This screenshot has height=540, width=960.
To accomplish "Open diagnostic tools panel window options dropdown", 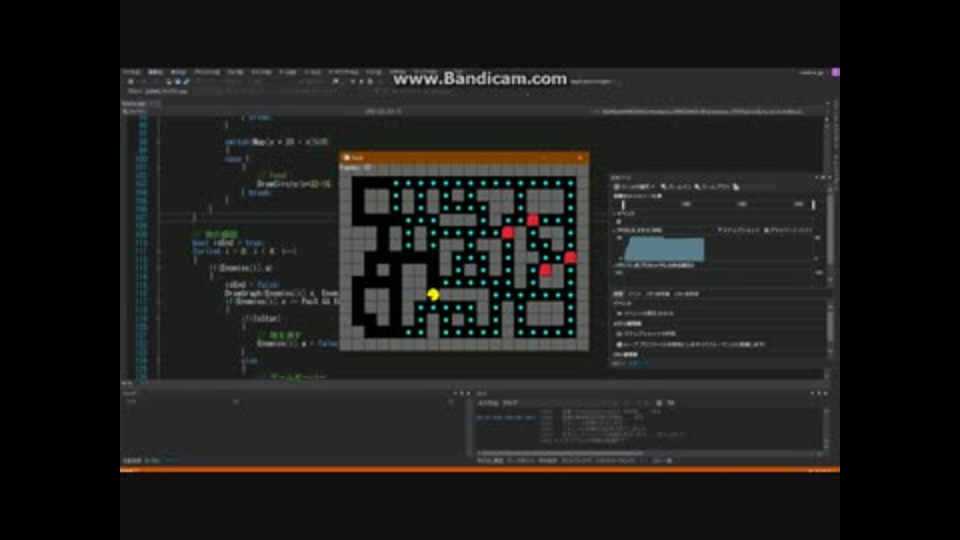I will (817, 178).
